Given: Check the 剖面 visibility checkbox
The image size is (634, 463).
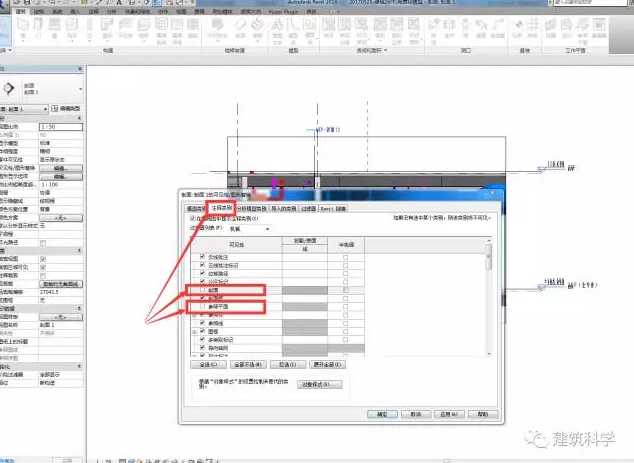Looking at the screenshot, I should pos(203,290).
